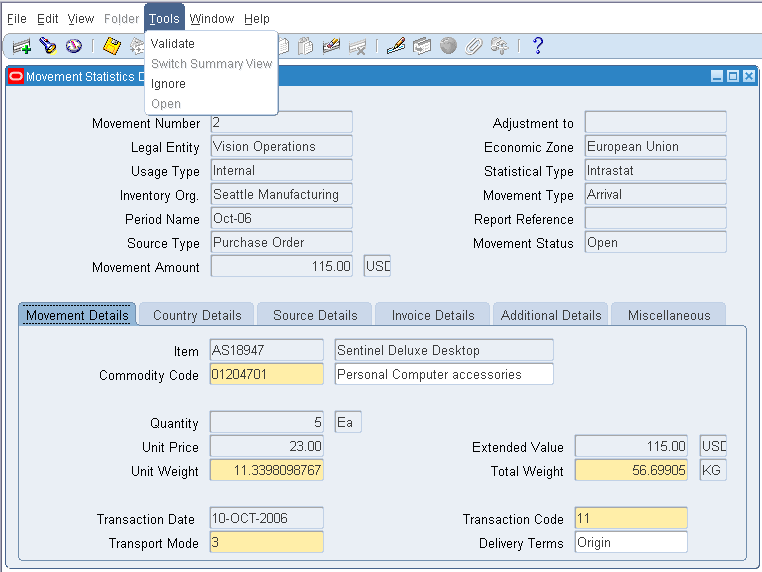Open the Show Navigator compass icon

74,46
